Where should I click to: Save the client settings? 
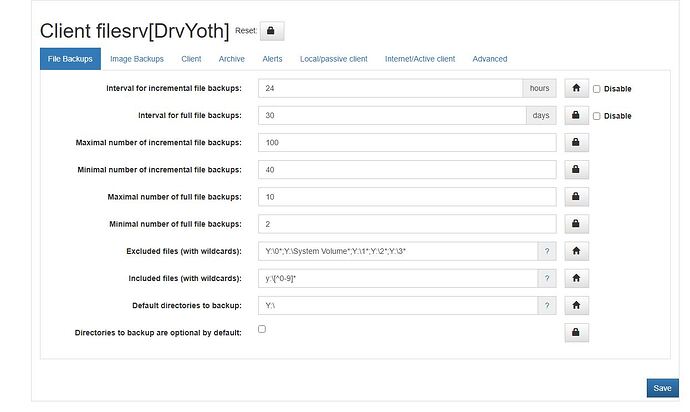[x=661, y=388]
